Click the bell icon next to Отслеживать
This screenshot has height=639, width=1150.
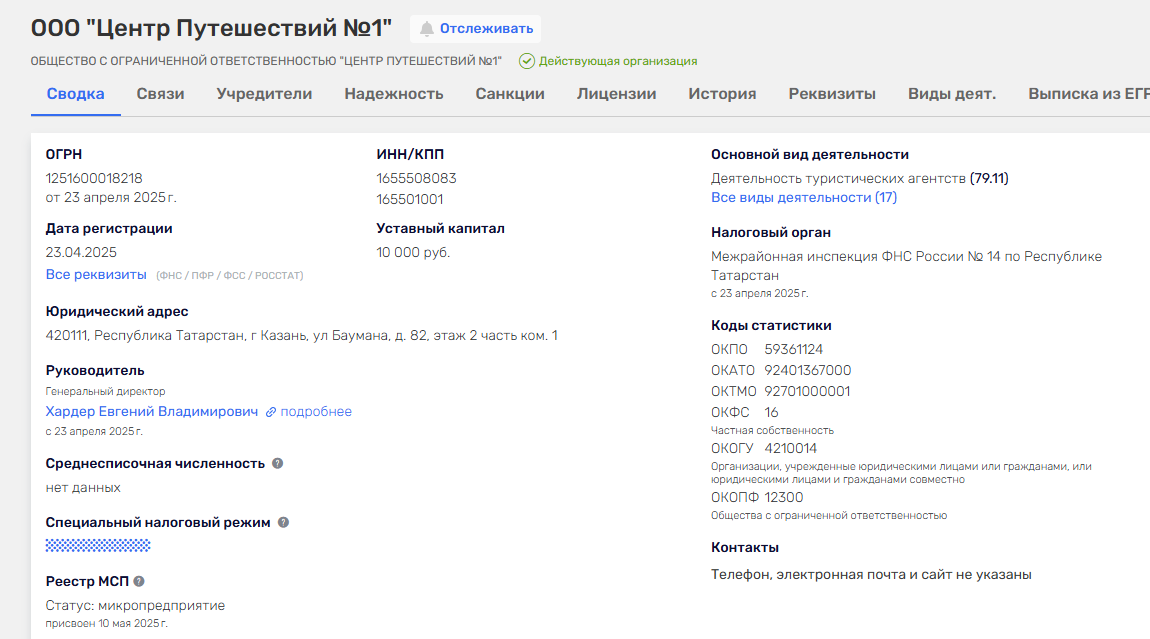coord(426,29)
